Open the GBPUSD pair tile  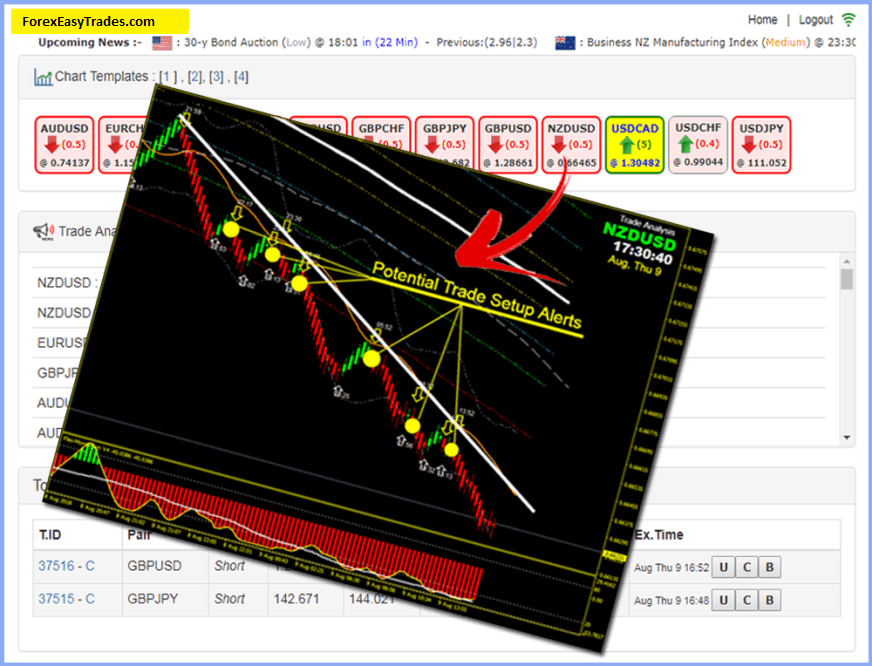(508, 145)
